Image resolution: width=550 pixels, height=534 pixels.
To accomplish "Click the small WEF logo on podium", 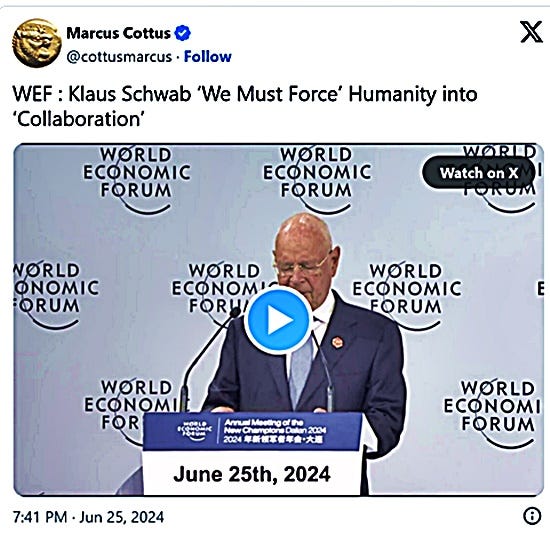I will point(195,430).
